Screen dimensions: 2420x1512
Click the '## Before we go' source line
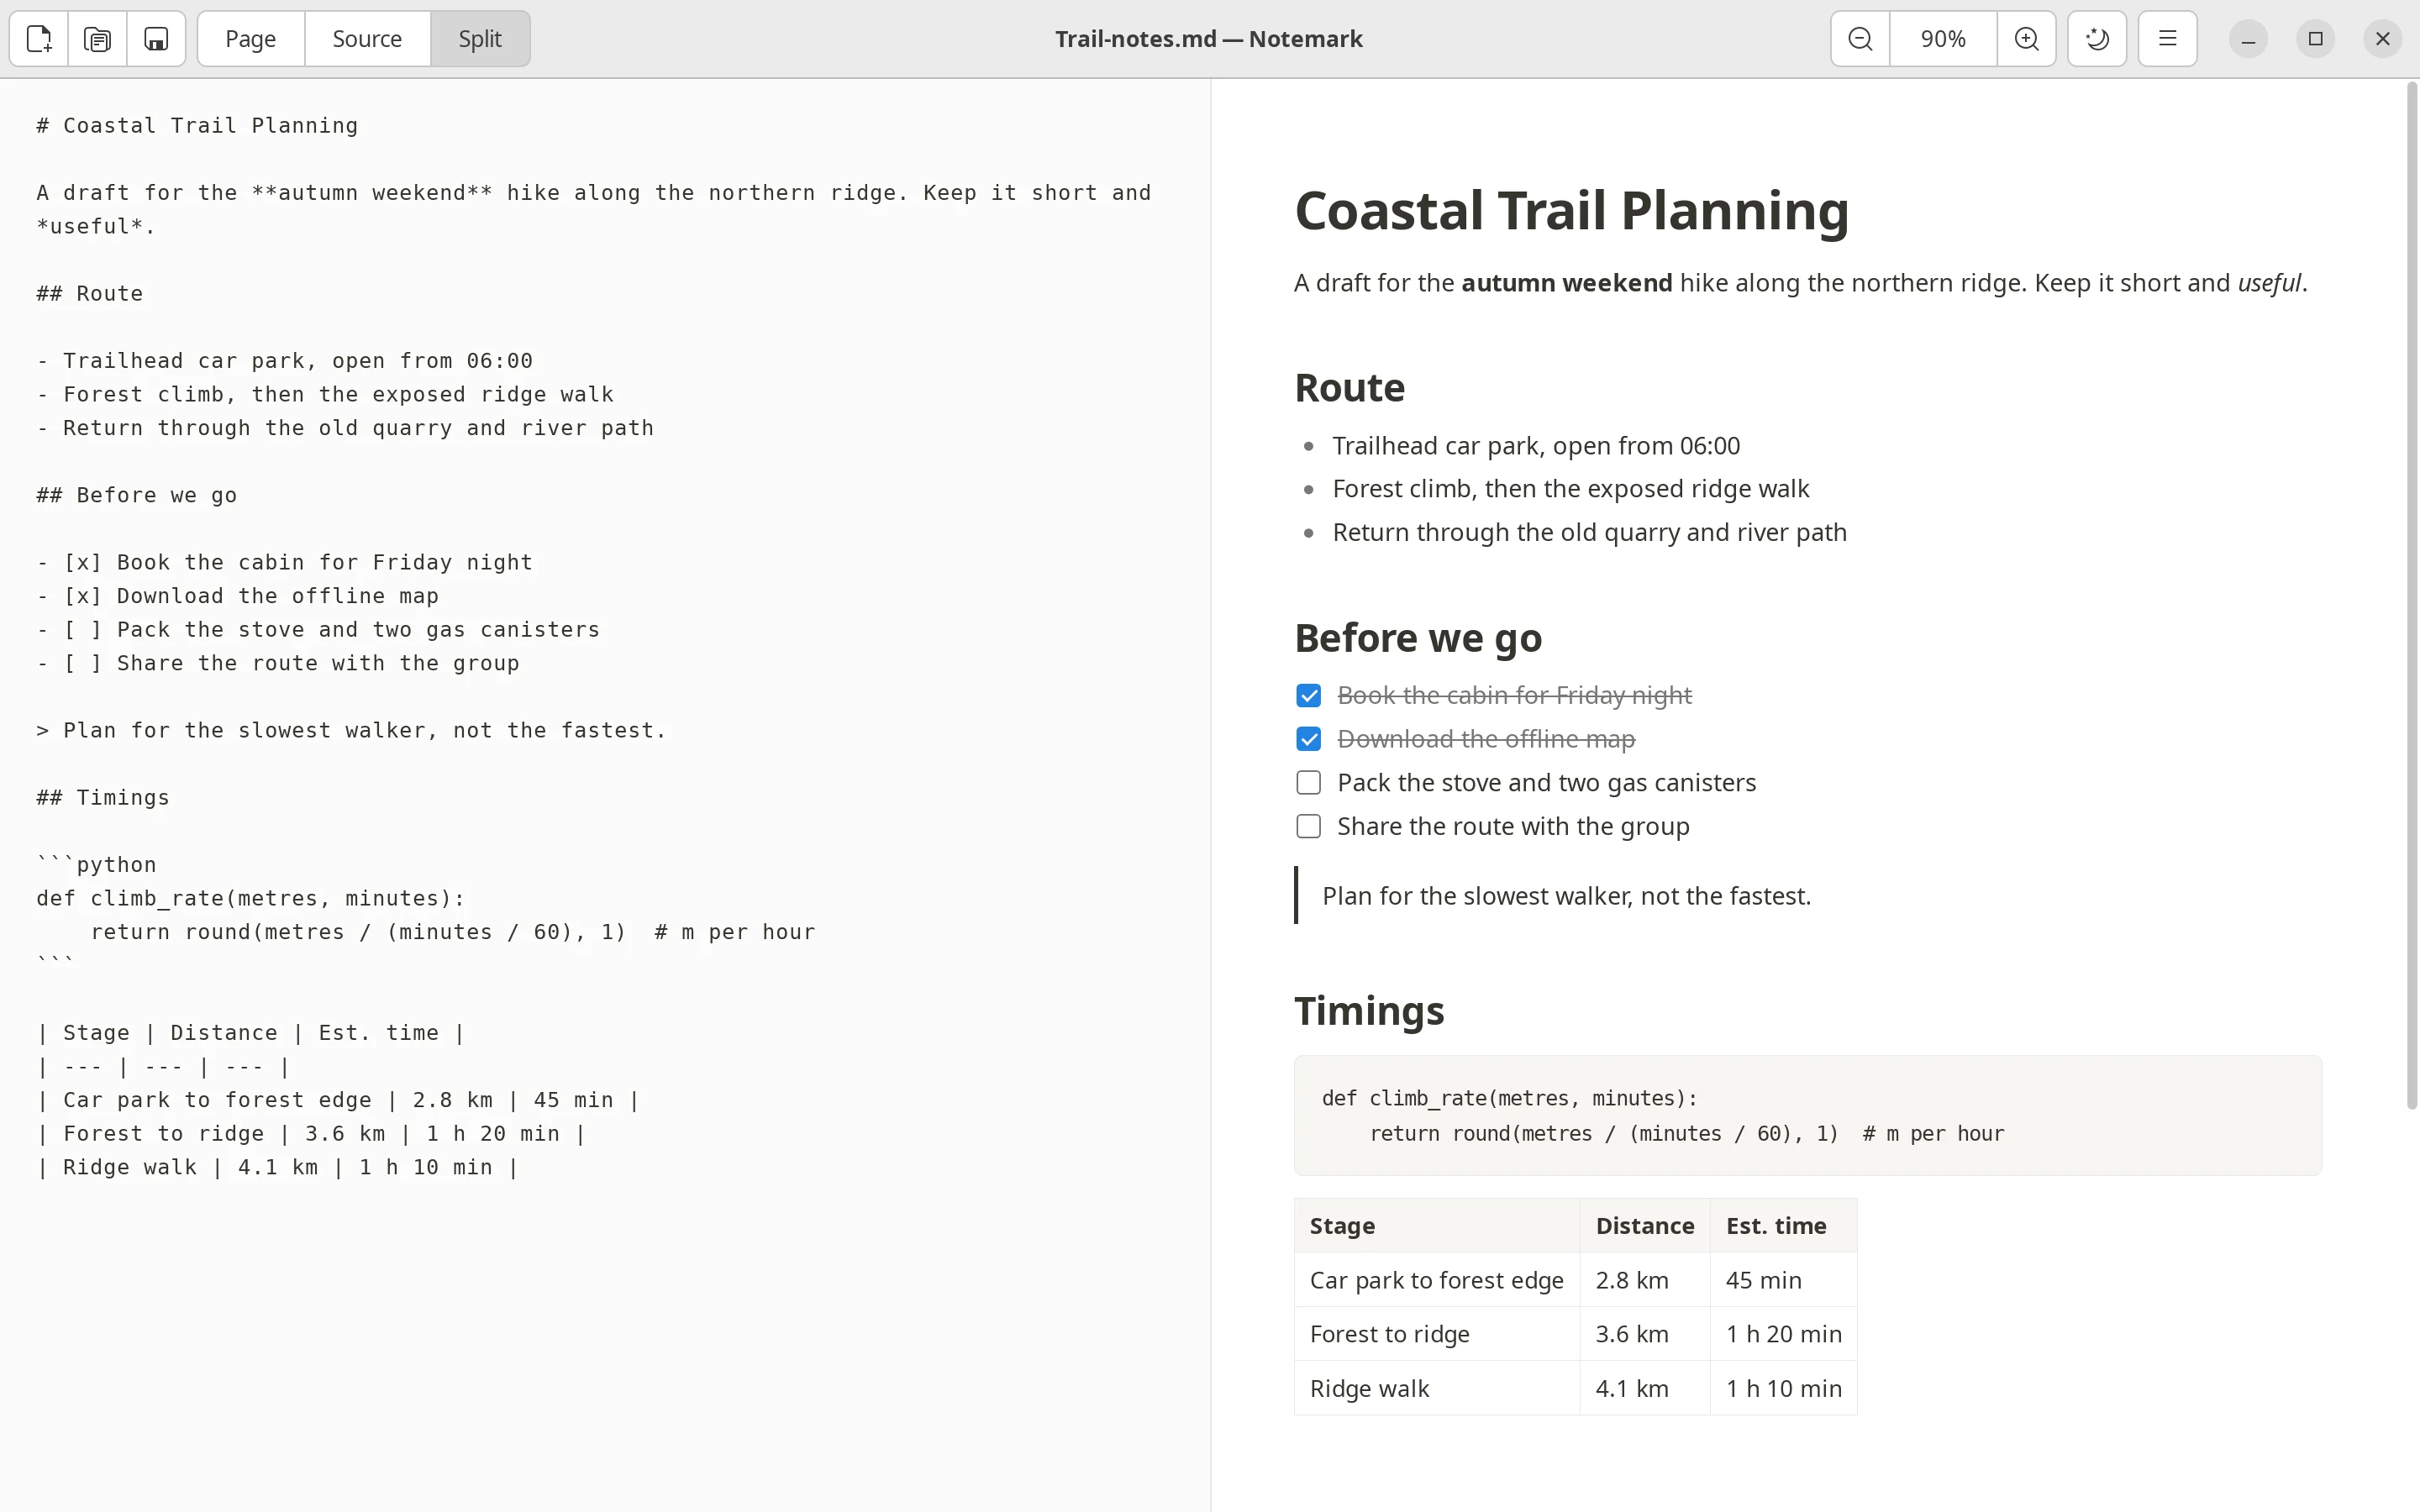[x=137, y=496]
